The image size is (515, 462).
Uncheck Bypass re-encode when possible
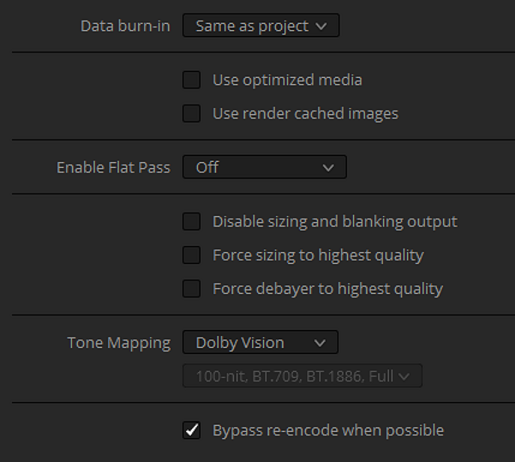pyautogui.click(x=191, y=430)
